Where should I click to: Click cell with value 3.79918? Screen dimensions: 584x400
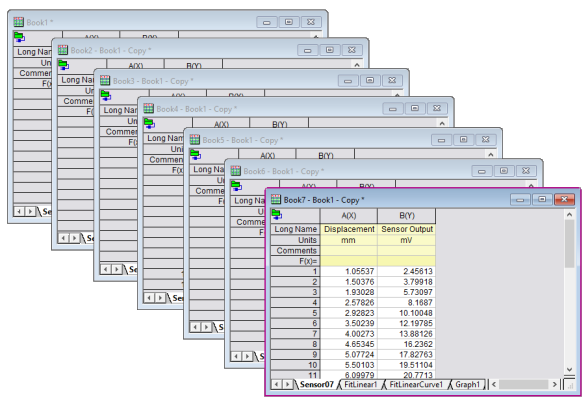pos(407,282)
